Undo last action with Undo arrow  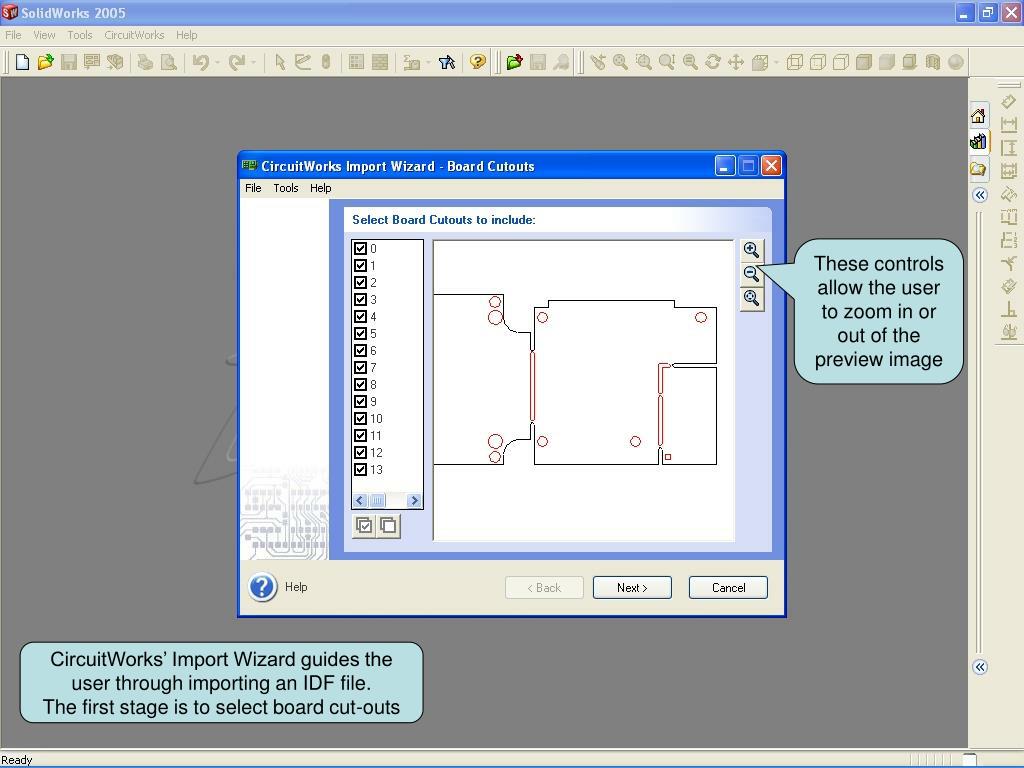pos(200,62)
